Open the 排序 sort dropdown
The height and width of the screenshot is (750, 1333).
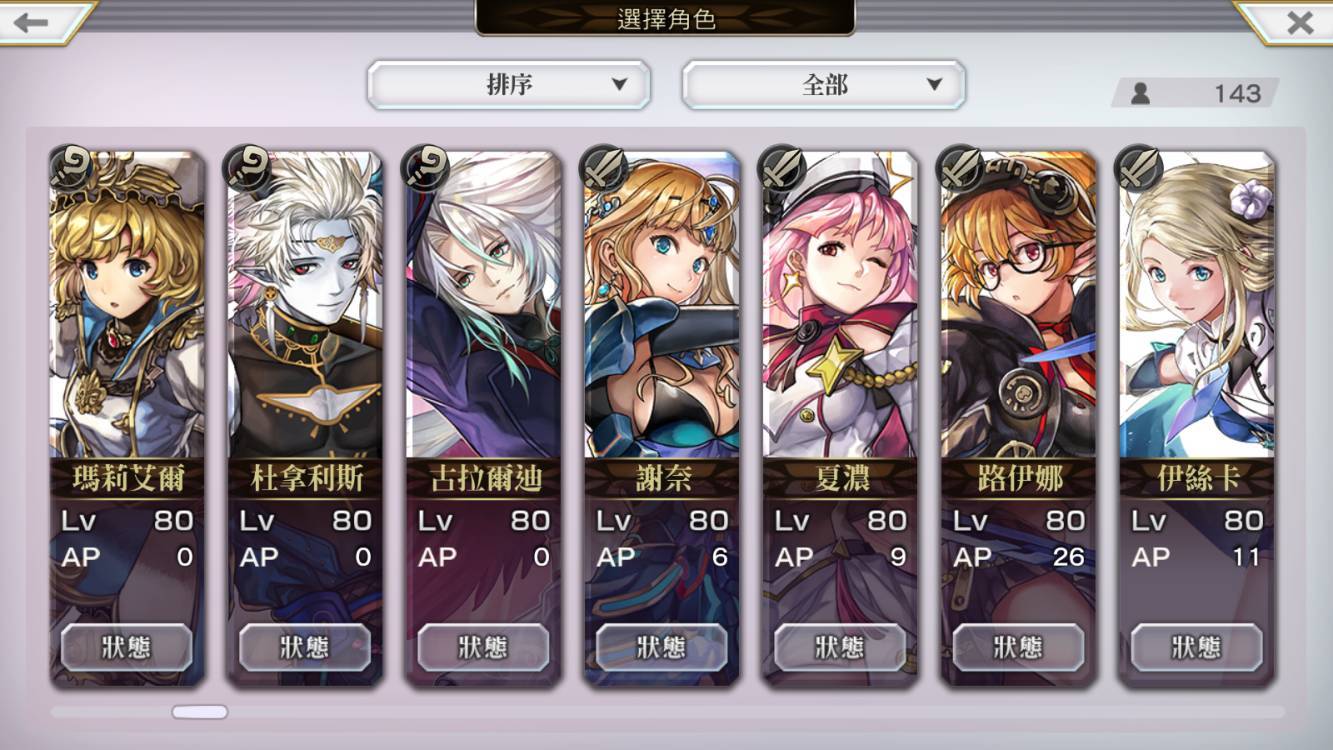tap(509, 85)
